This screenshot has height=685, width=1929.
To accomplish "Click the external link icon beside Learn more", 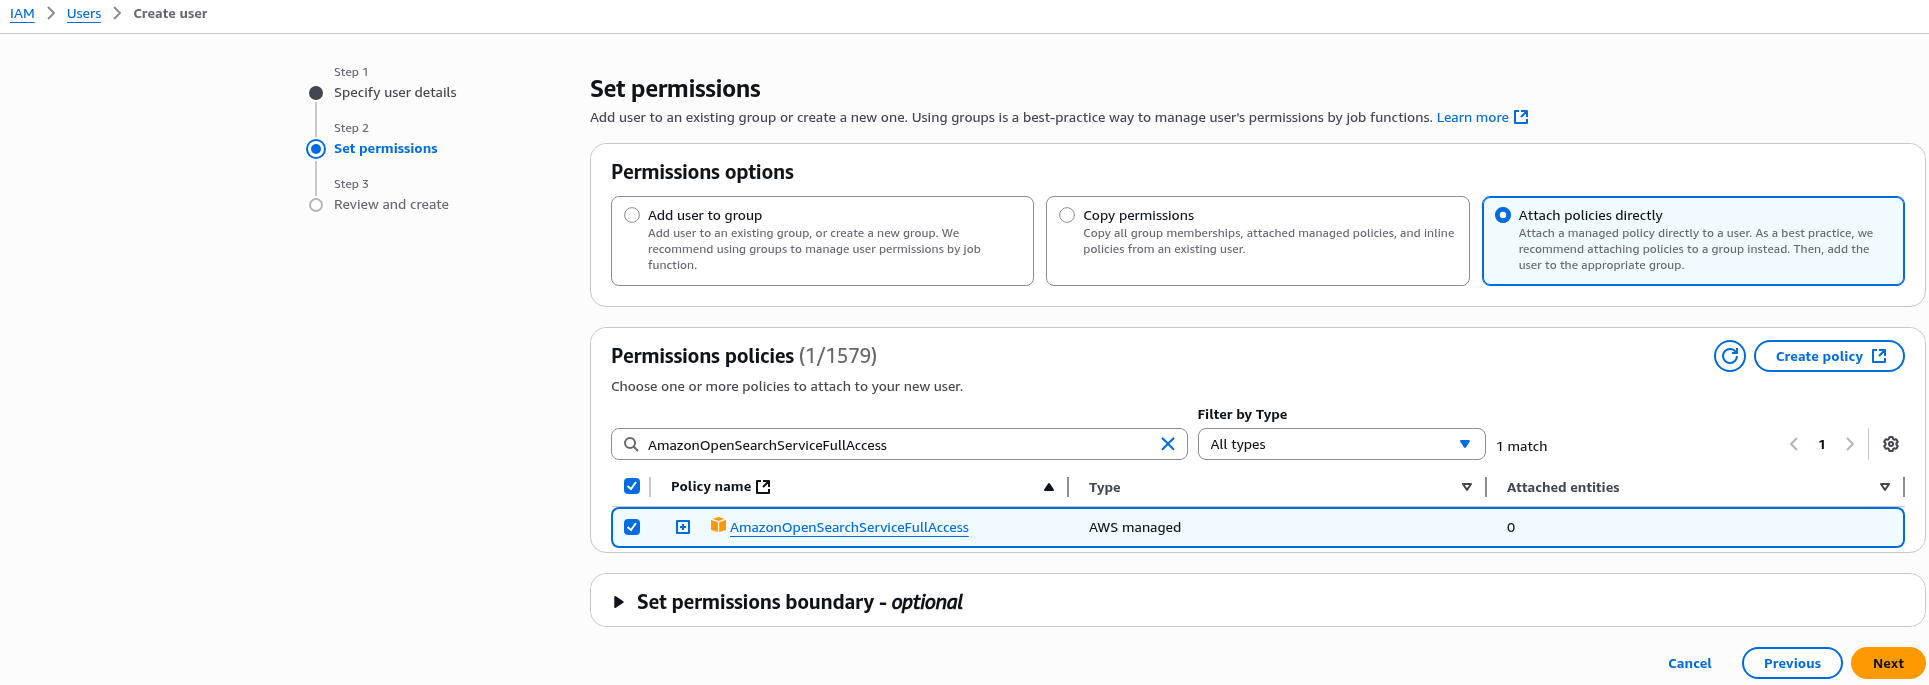I will (x=1521, y=117).
